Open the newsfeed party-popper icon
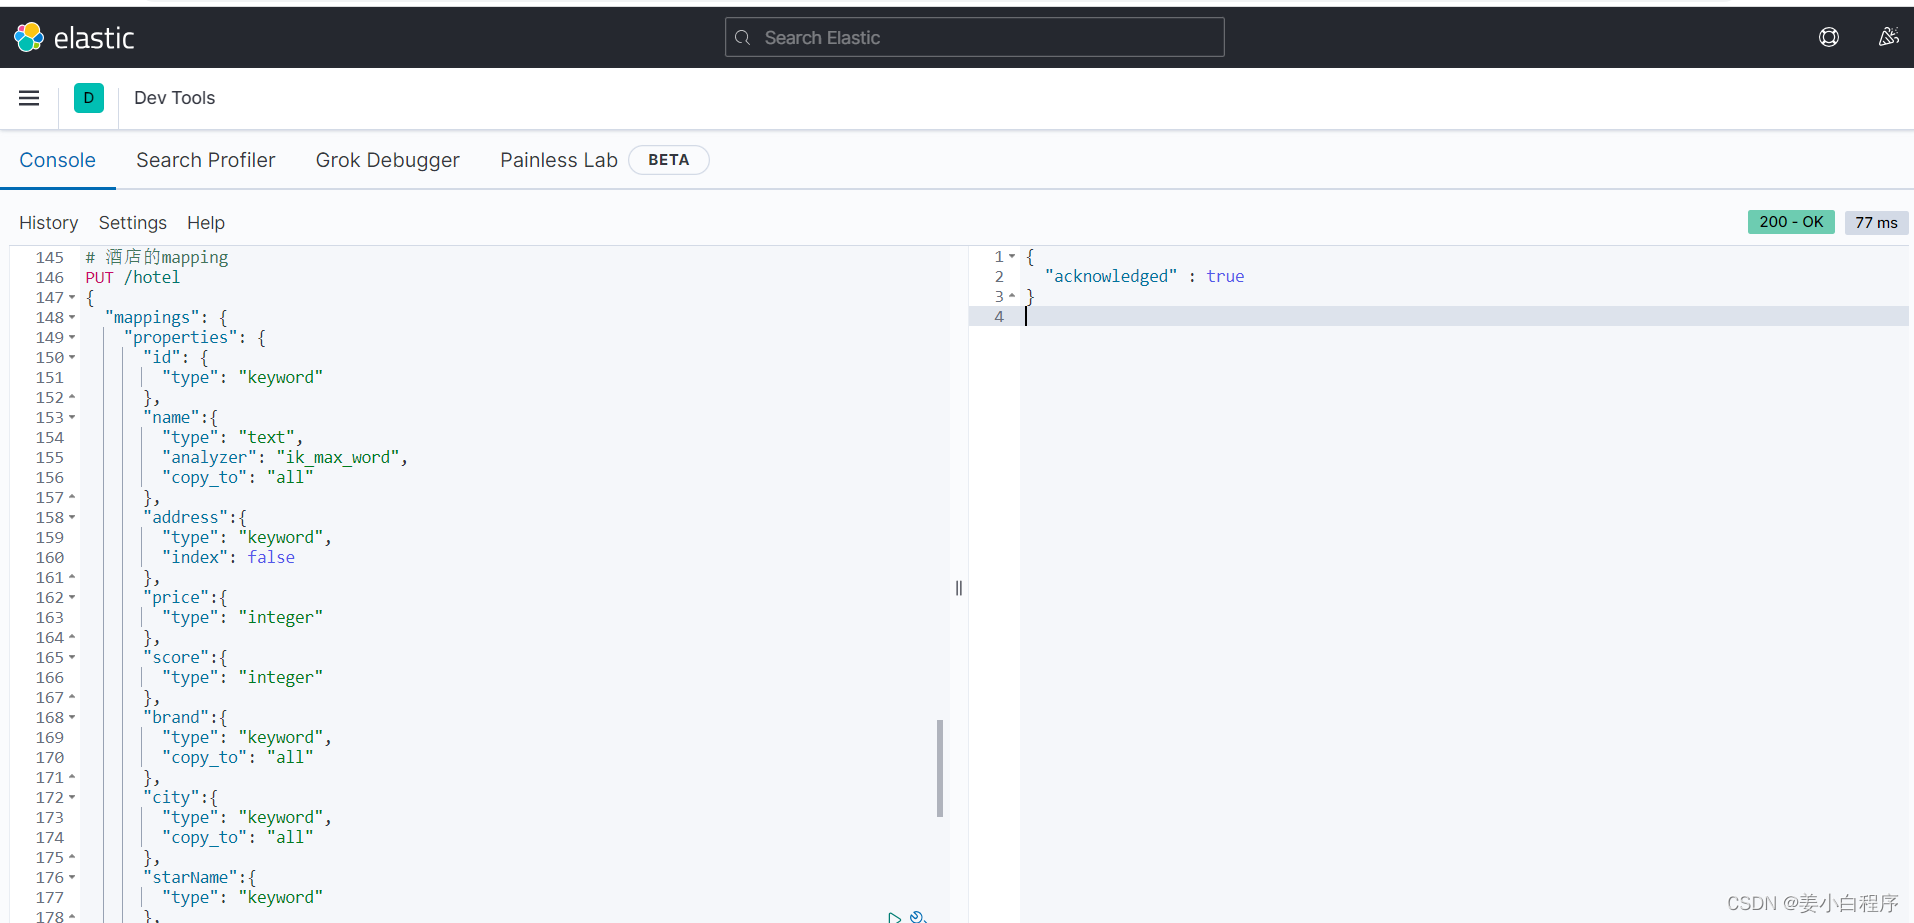1914x923 pixels. pyautogui.click(x=1888, y=36)
